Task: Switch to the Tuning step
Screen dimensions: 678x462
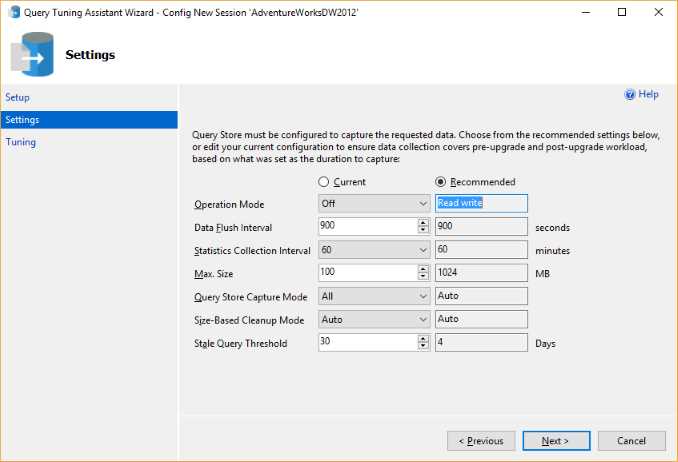Action: 20,142
